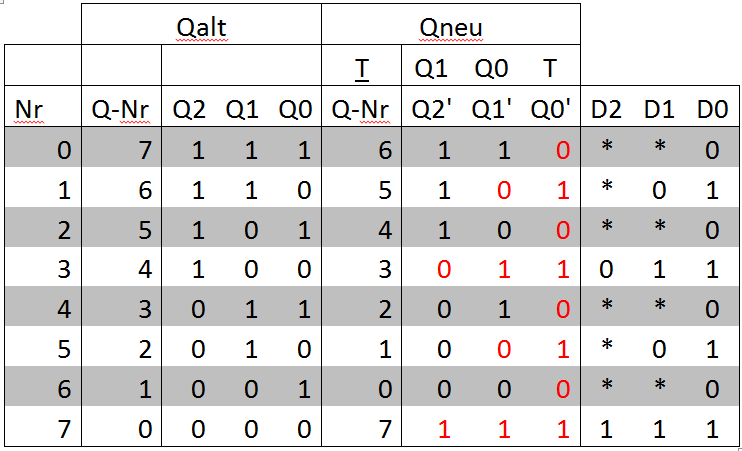Click the red Q0' value in row 0
Image resolution: width=742 pixels, height=451 pixels.
pos(561,151)
